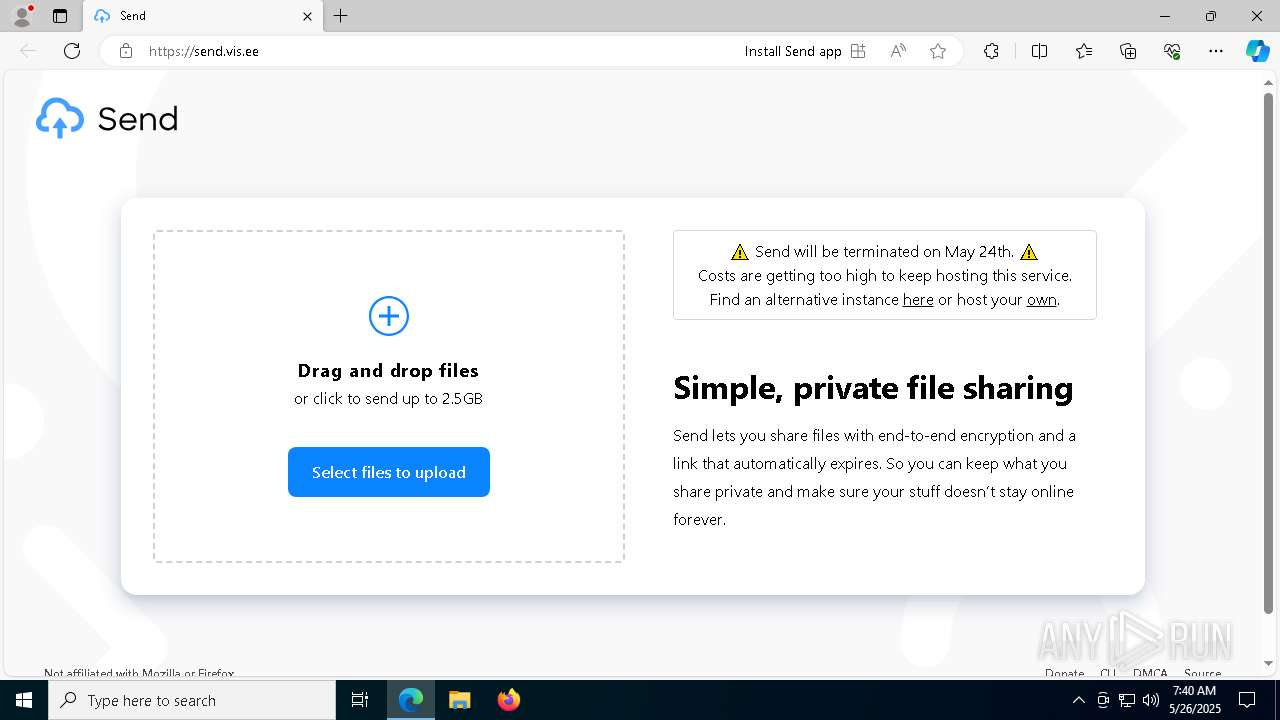Toggle split screen icon
Image resolution: width=1280 pixels, height=720 pixels.
1039,51
